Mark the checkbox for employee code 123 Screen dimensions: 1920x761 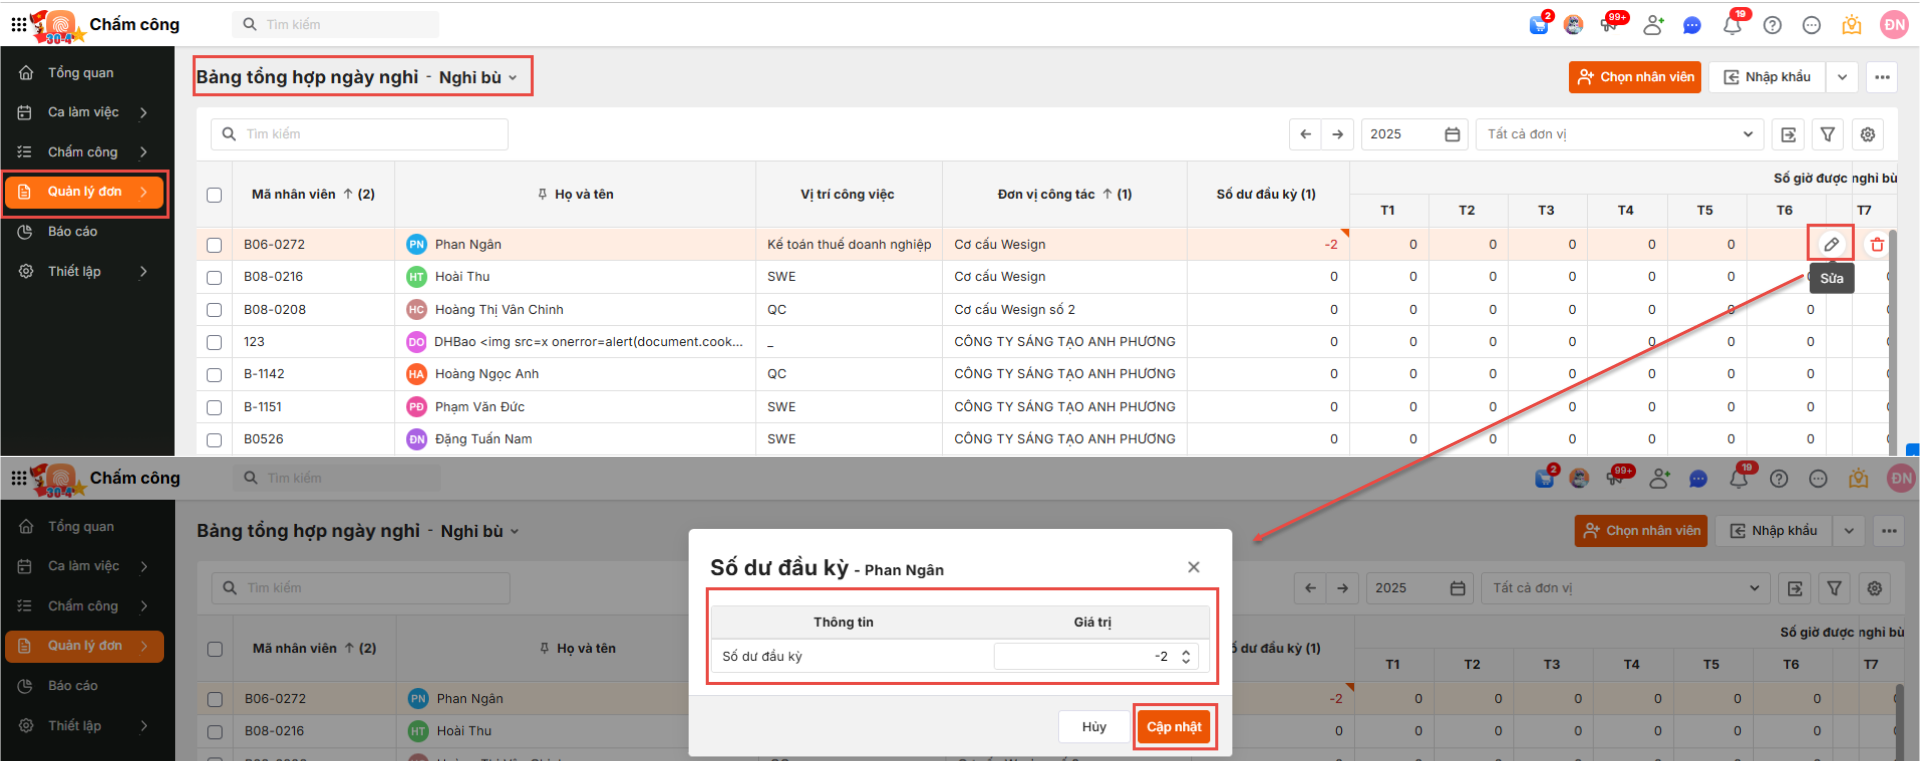pos(214,342)
